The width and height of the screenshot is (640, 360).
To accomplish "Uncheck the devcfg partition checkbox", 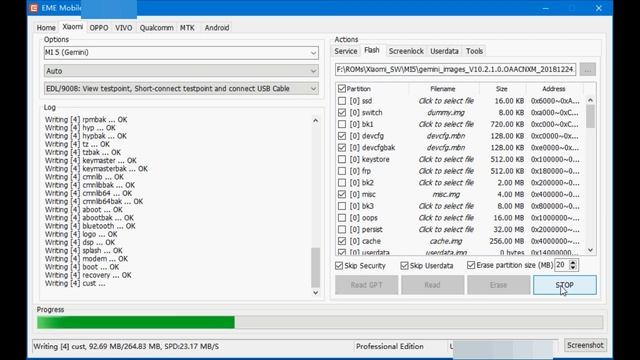I will click(x=342, y=136).
